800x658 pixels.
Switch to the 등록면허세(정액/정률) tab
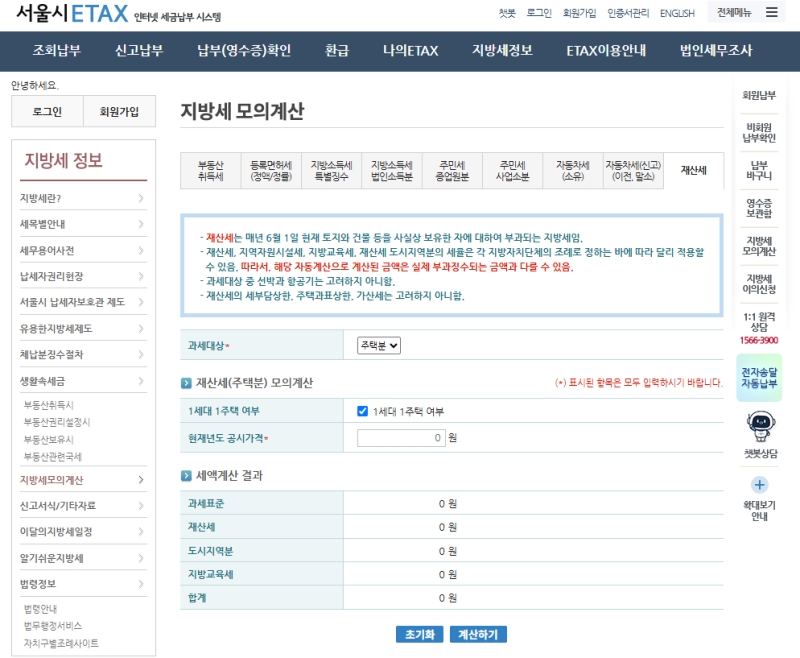click(271, 171)
